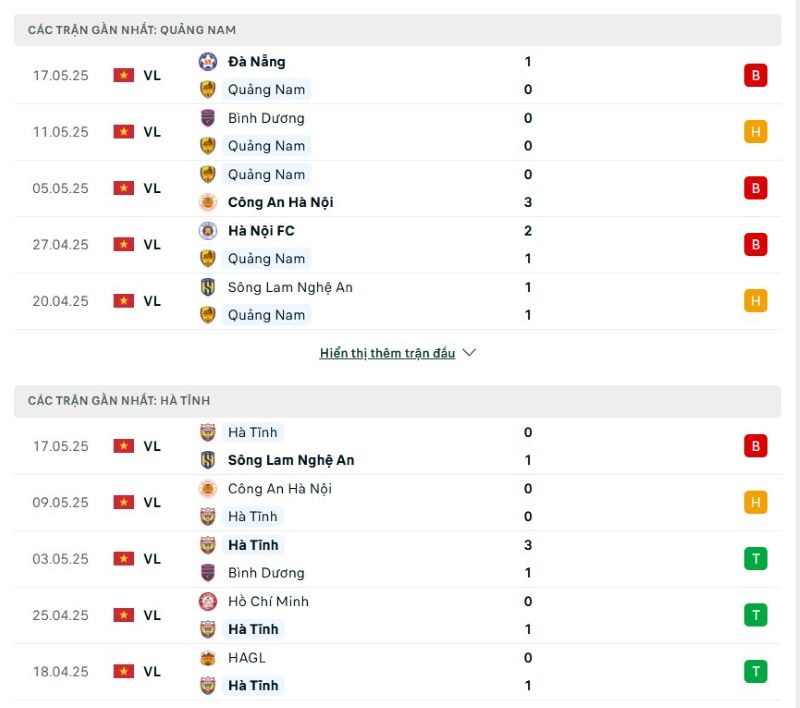Viewport: 800px width, 708px height.
Task: Click the Đà Nẵng club crest icon
Action: coord(208,61)
